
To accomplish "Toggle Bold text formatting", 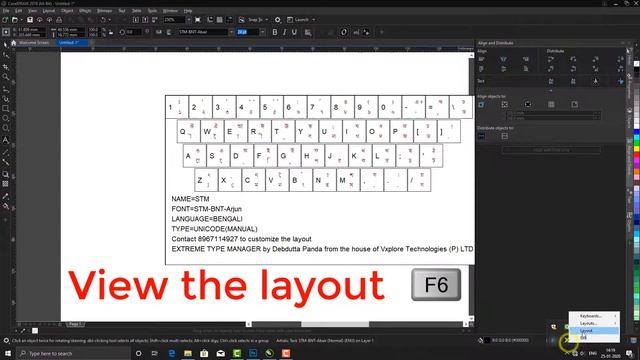I will [275, 32].
